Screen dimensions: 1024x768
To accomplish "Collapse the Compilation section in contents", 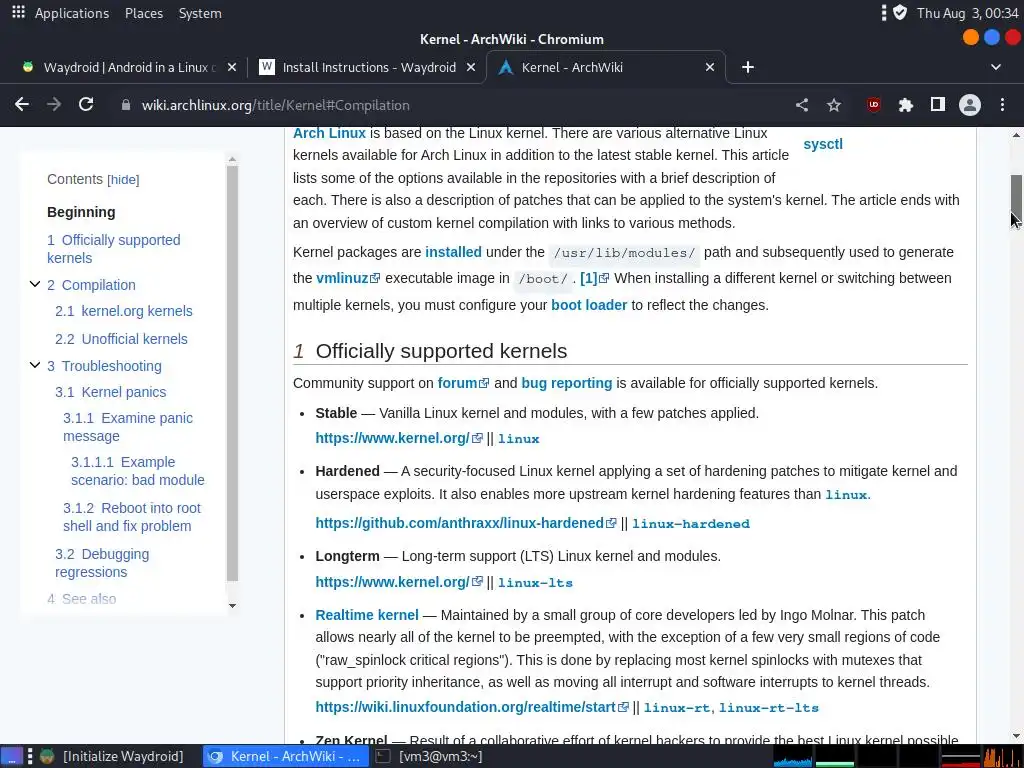I will point(35,284).
